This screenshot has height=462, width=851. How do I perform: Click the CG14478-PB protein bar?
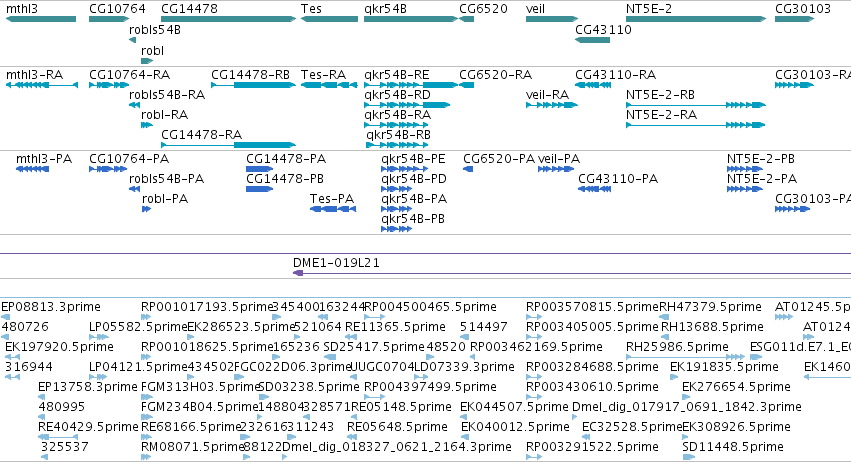pos(259,189)
